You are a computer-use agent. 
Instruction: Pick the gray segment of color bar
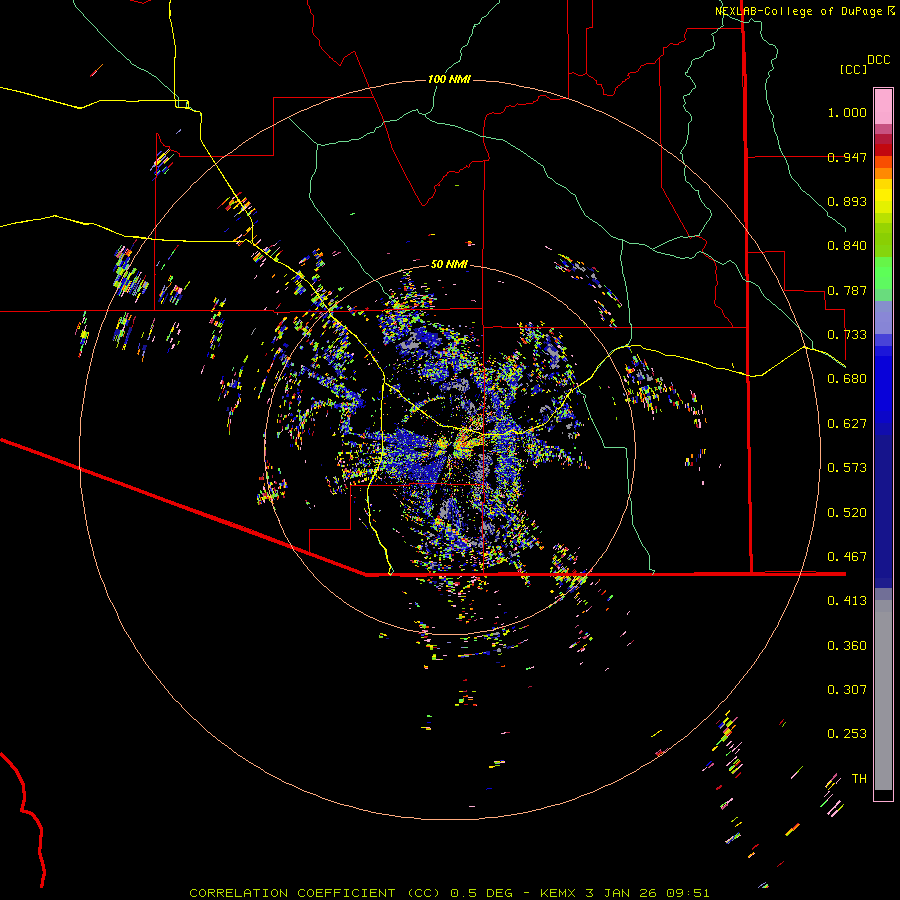coord(883,695)
